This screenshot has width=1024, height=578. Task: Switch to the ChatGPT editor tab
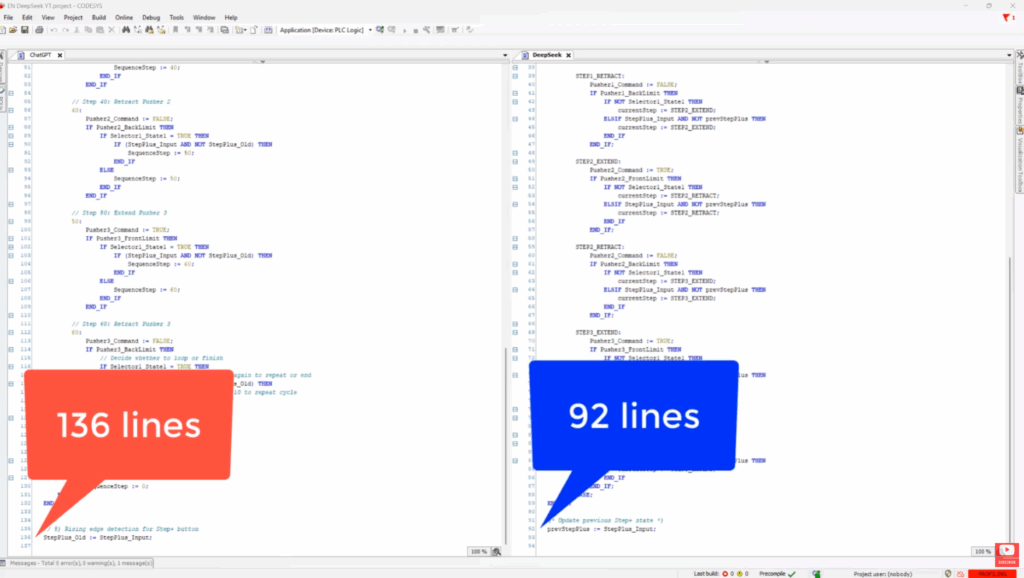tap(41, 55)
